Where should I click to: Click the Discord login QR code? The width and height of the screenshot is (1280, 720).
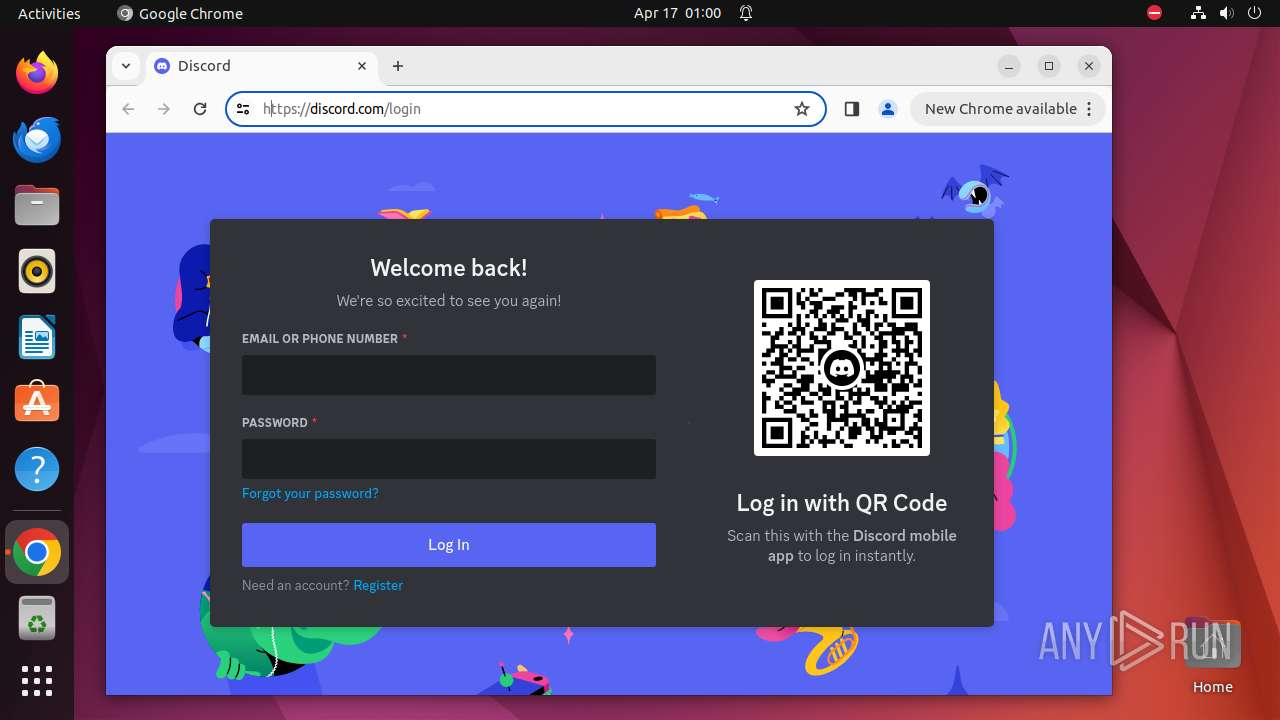[x=842, y=368]
